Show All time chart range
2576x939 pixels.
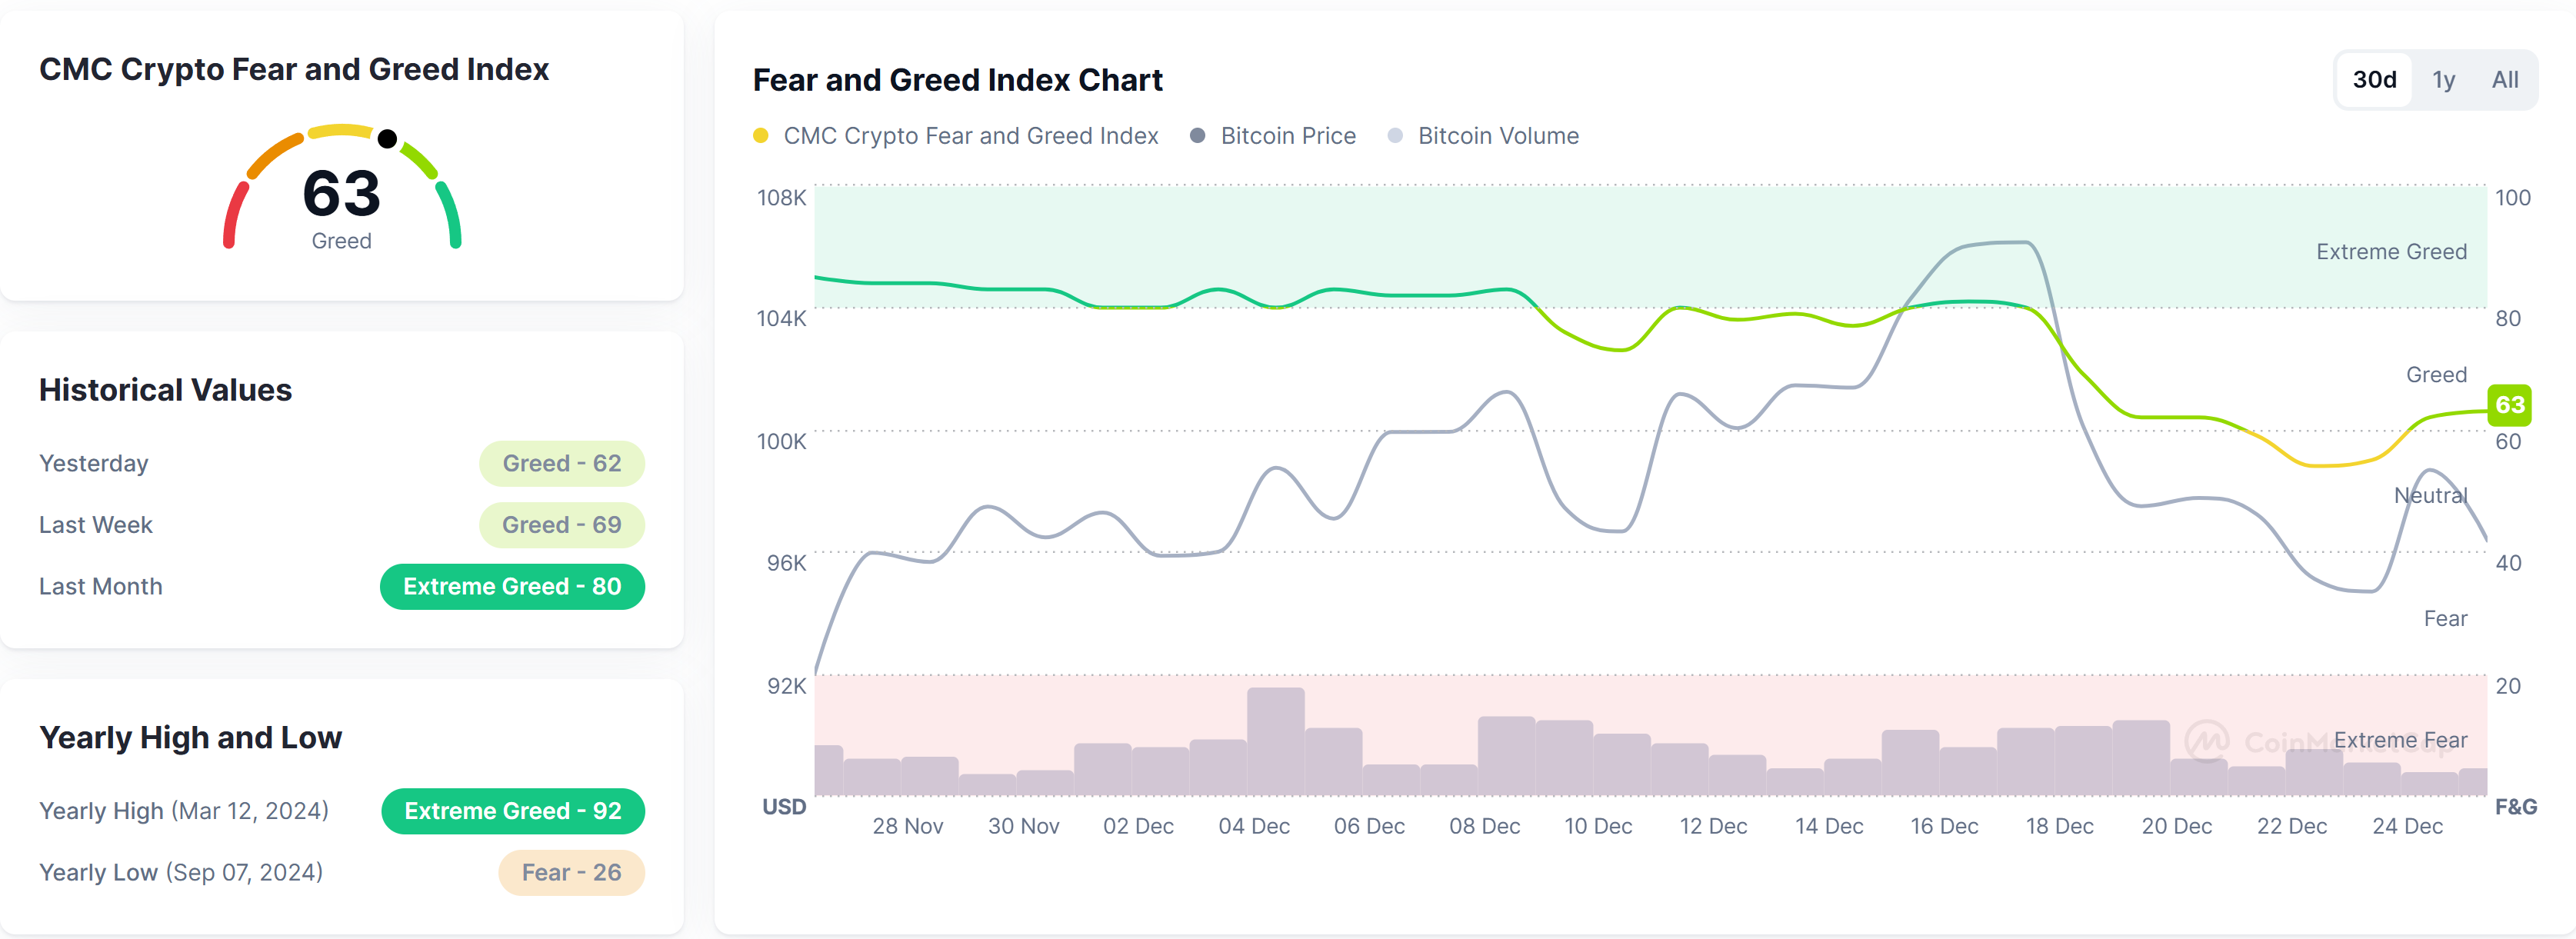point(2504,80)
